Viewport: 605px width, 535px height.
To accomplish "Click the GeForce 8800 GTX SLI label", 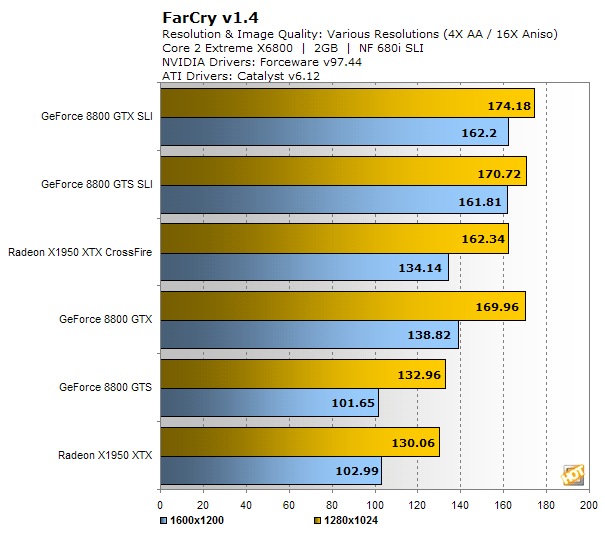I will (x=97, y=116).
